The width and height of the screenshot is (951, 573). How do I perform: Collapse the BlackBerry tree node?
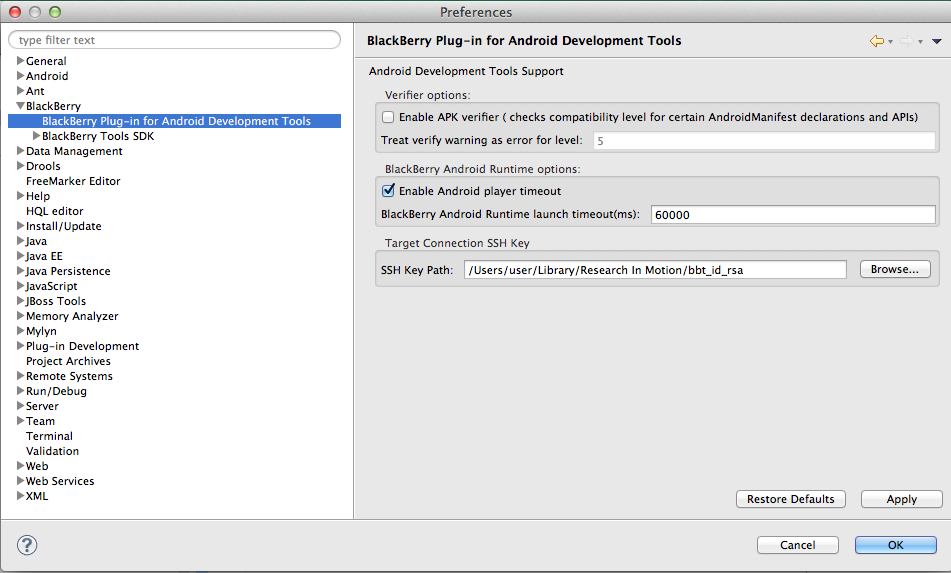tap(21, 106)
